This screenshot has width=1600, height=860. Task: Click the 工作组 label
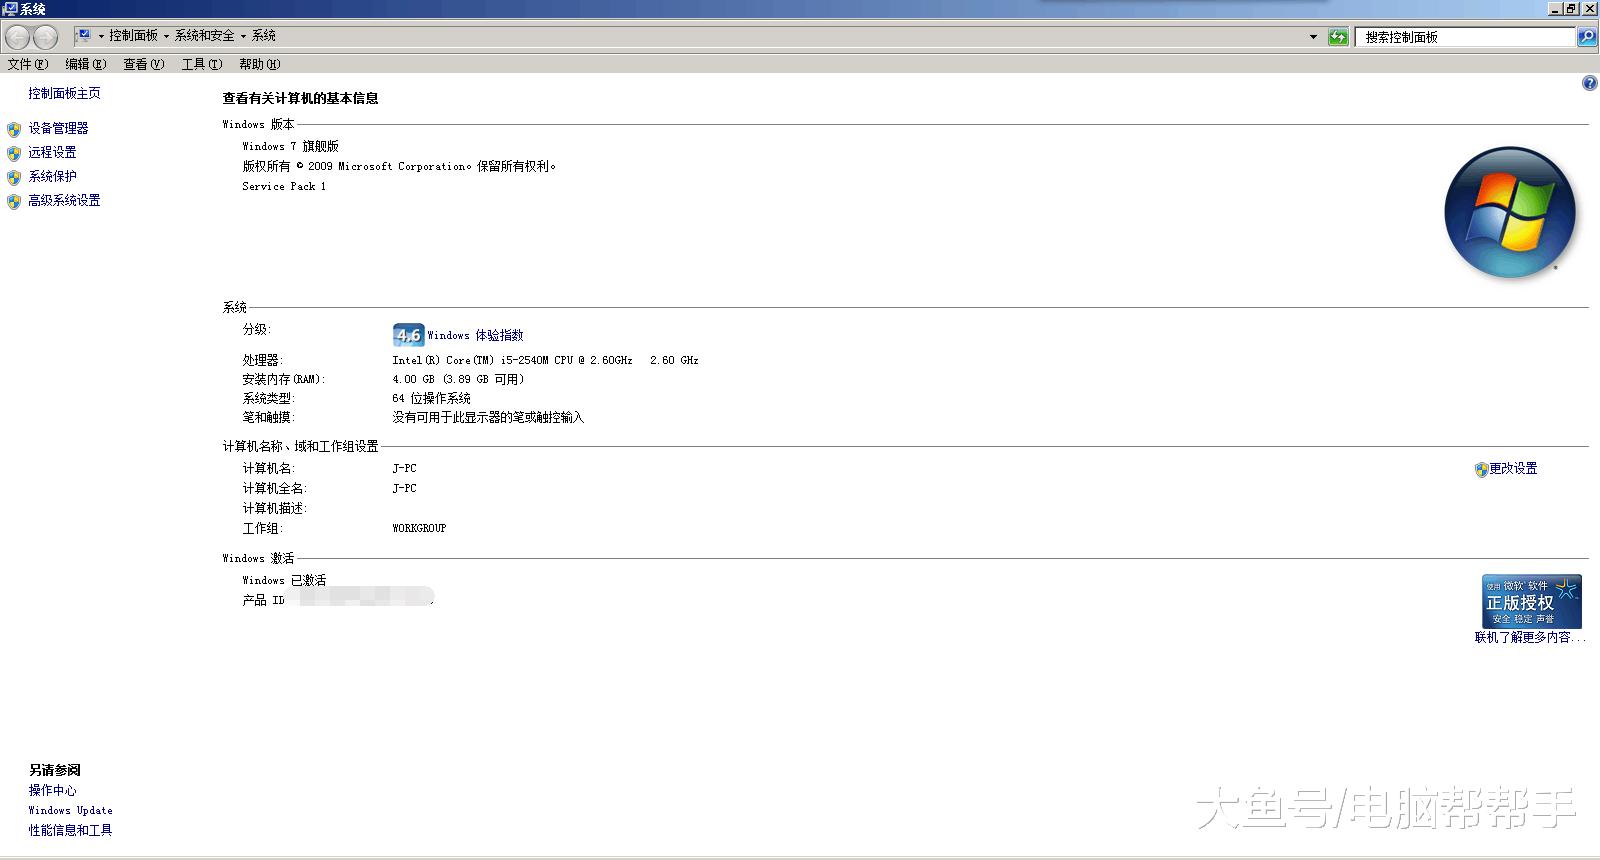tap(263, 528)
